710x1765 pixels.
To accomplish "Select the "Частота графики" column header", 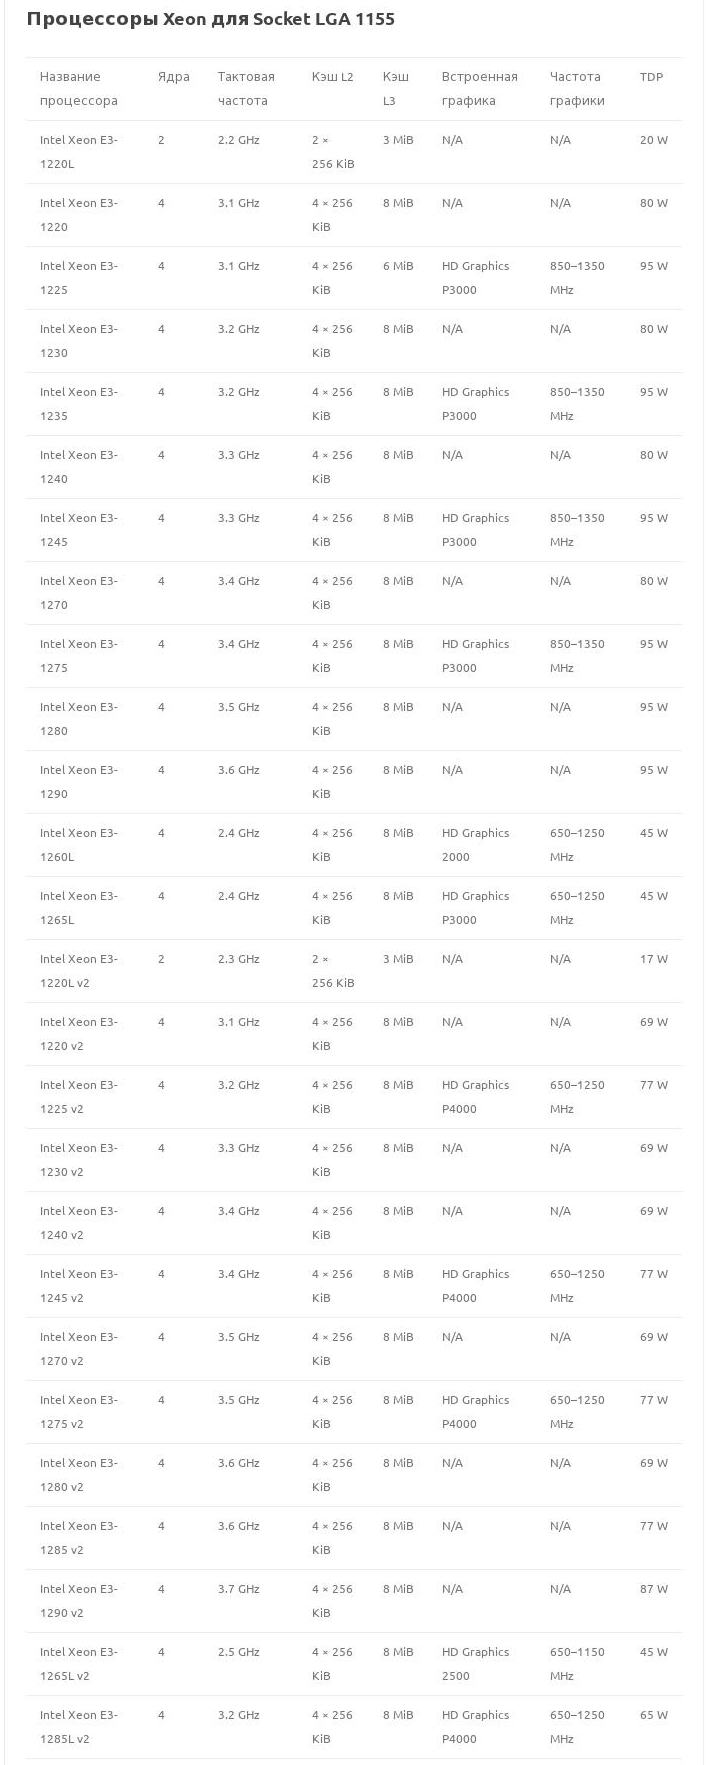I will click(577, 89).
